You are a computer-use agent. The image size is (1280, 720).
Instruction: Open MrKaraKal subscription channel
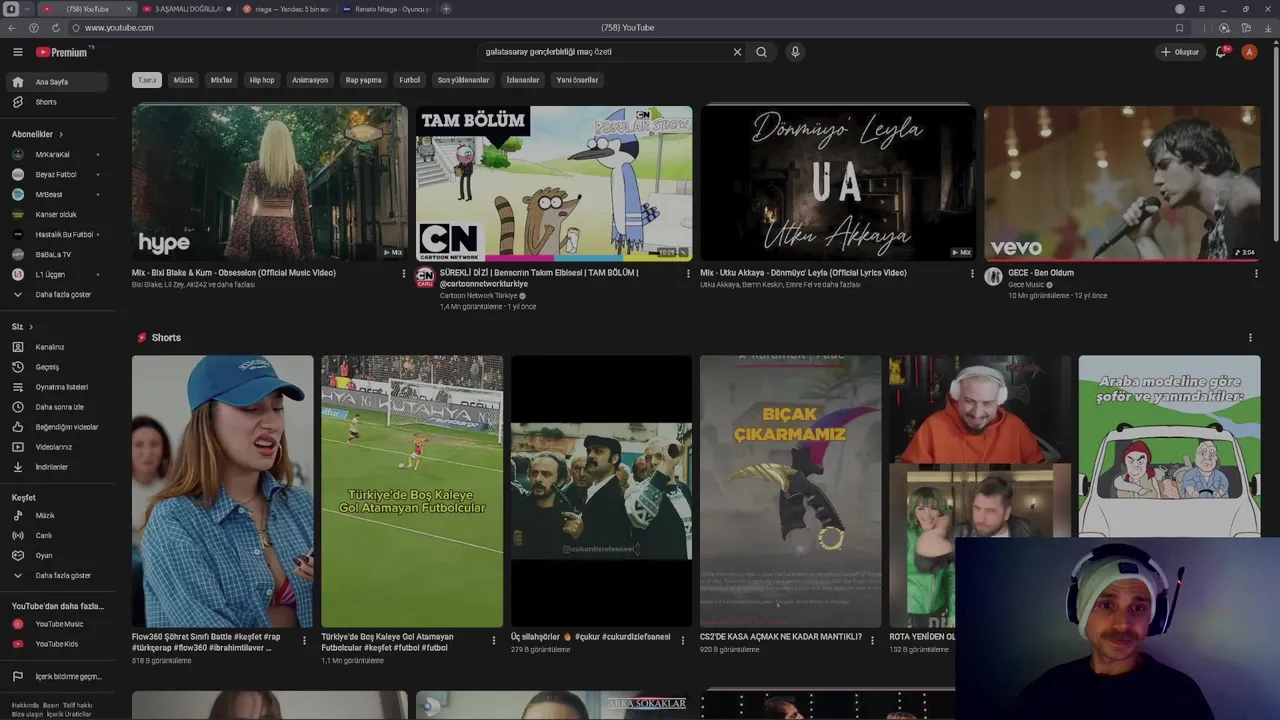click(x=56, y=154)
